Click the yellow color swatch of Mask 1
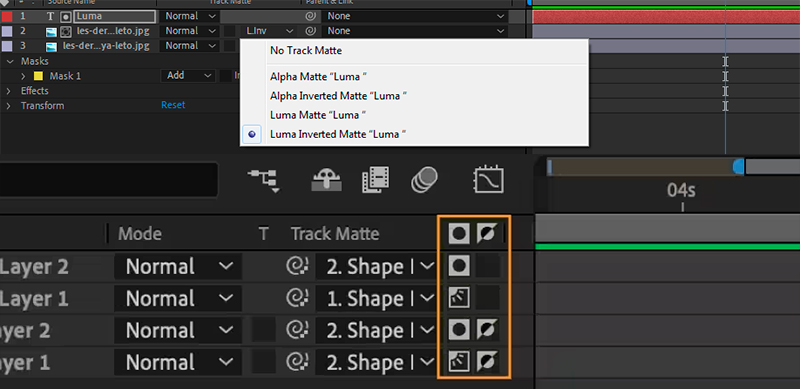The image size is (800, 389). pyautogui.click(x=39, y=76)
